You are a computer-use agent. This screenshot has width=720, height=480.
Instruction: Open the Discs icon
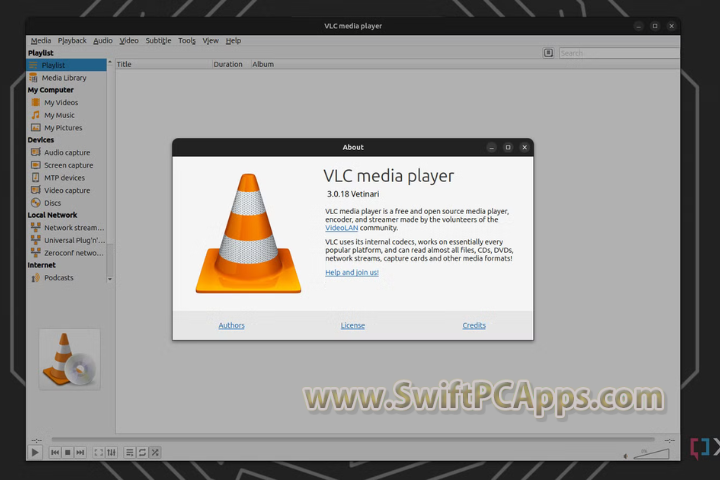click(x=35, y=203)
